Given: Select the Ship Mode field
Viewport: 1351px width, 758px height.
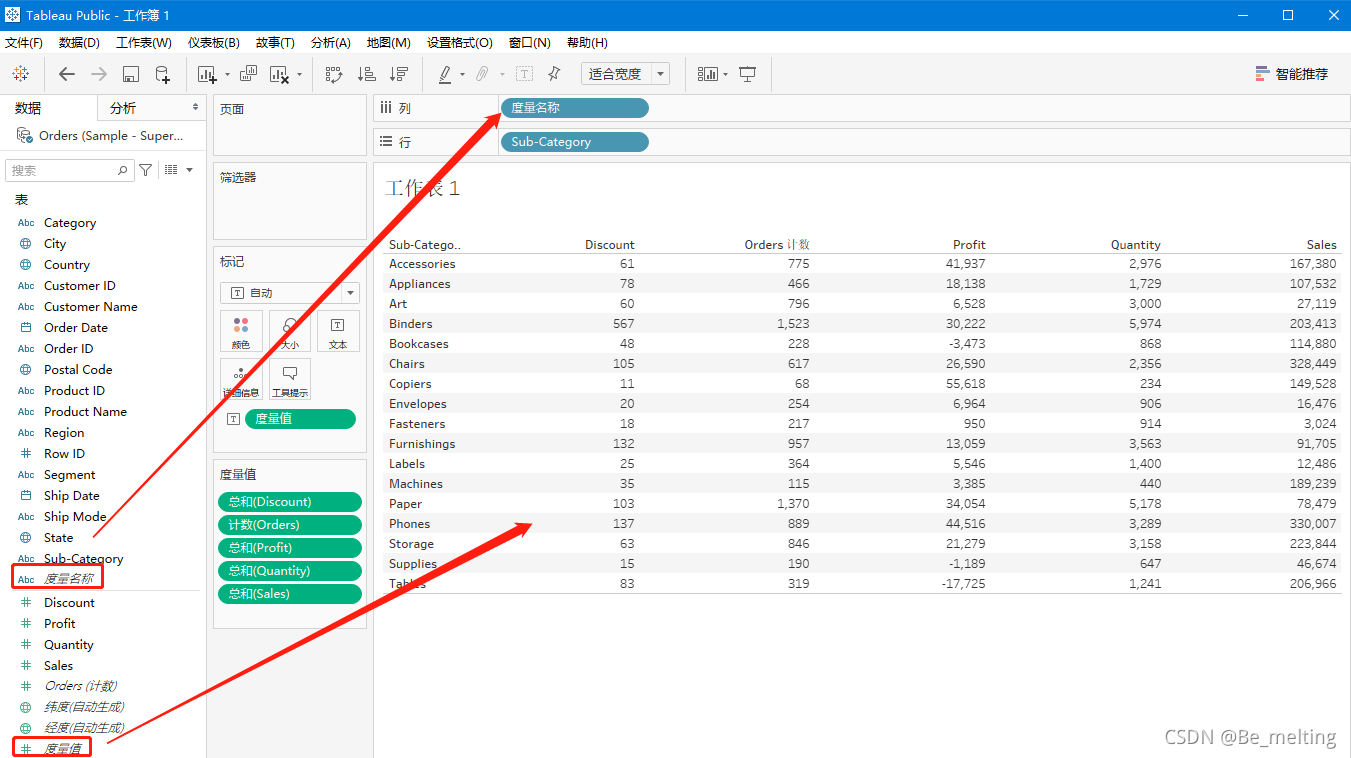Looking at the screenshot, I should pos(75,517).
